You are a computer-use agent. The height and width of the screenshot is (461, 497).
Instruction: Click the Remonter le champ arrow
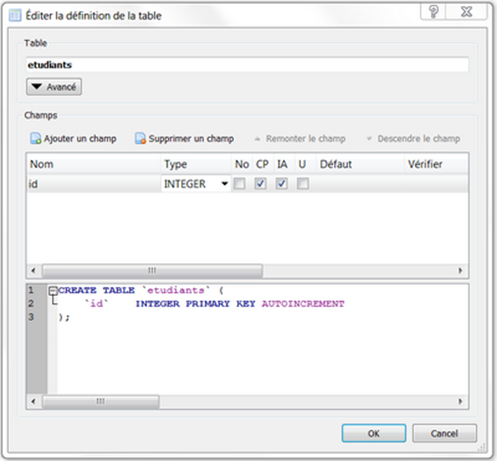(x=257, y=139)
